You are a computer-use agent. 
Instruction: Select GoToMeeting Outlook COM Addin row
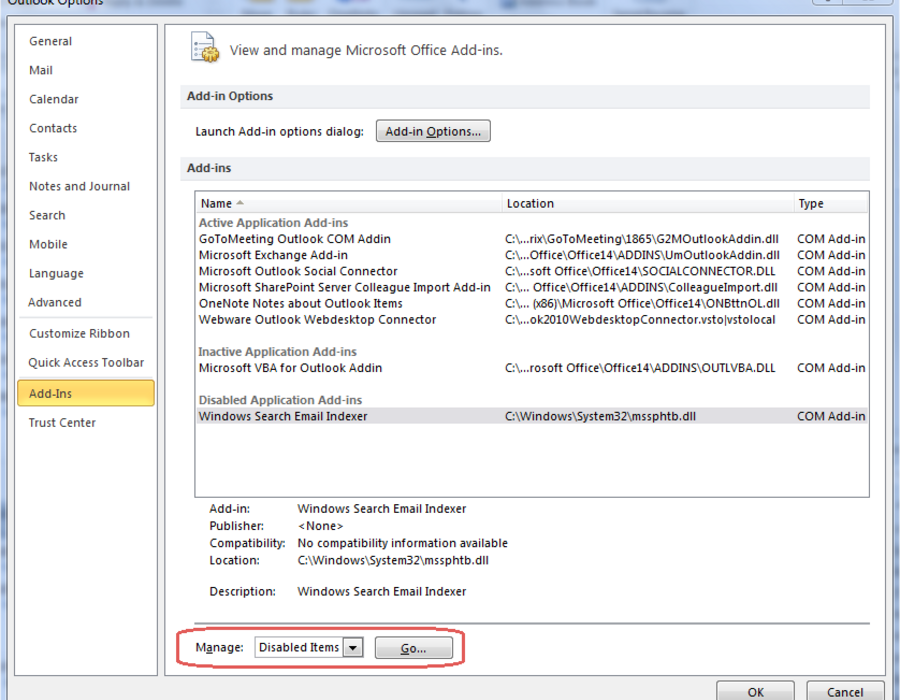[532, 239]
